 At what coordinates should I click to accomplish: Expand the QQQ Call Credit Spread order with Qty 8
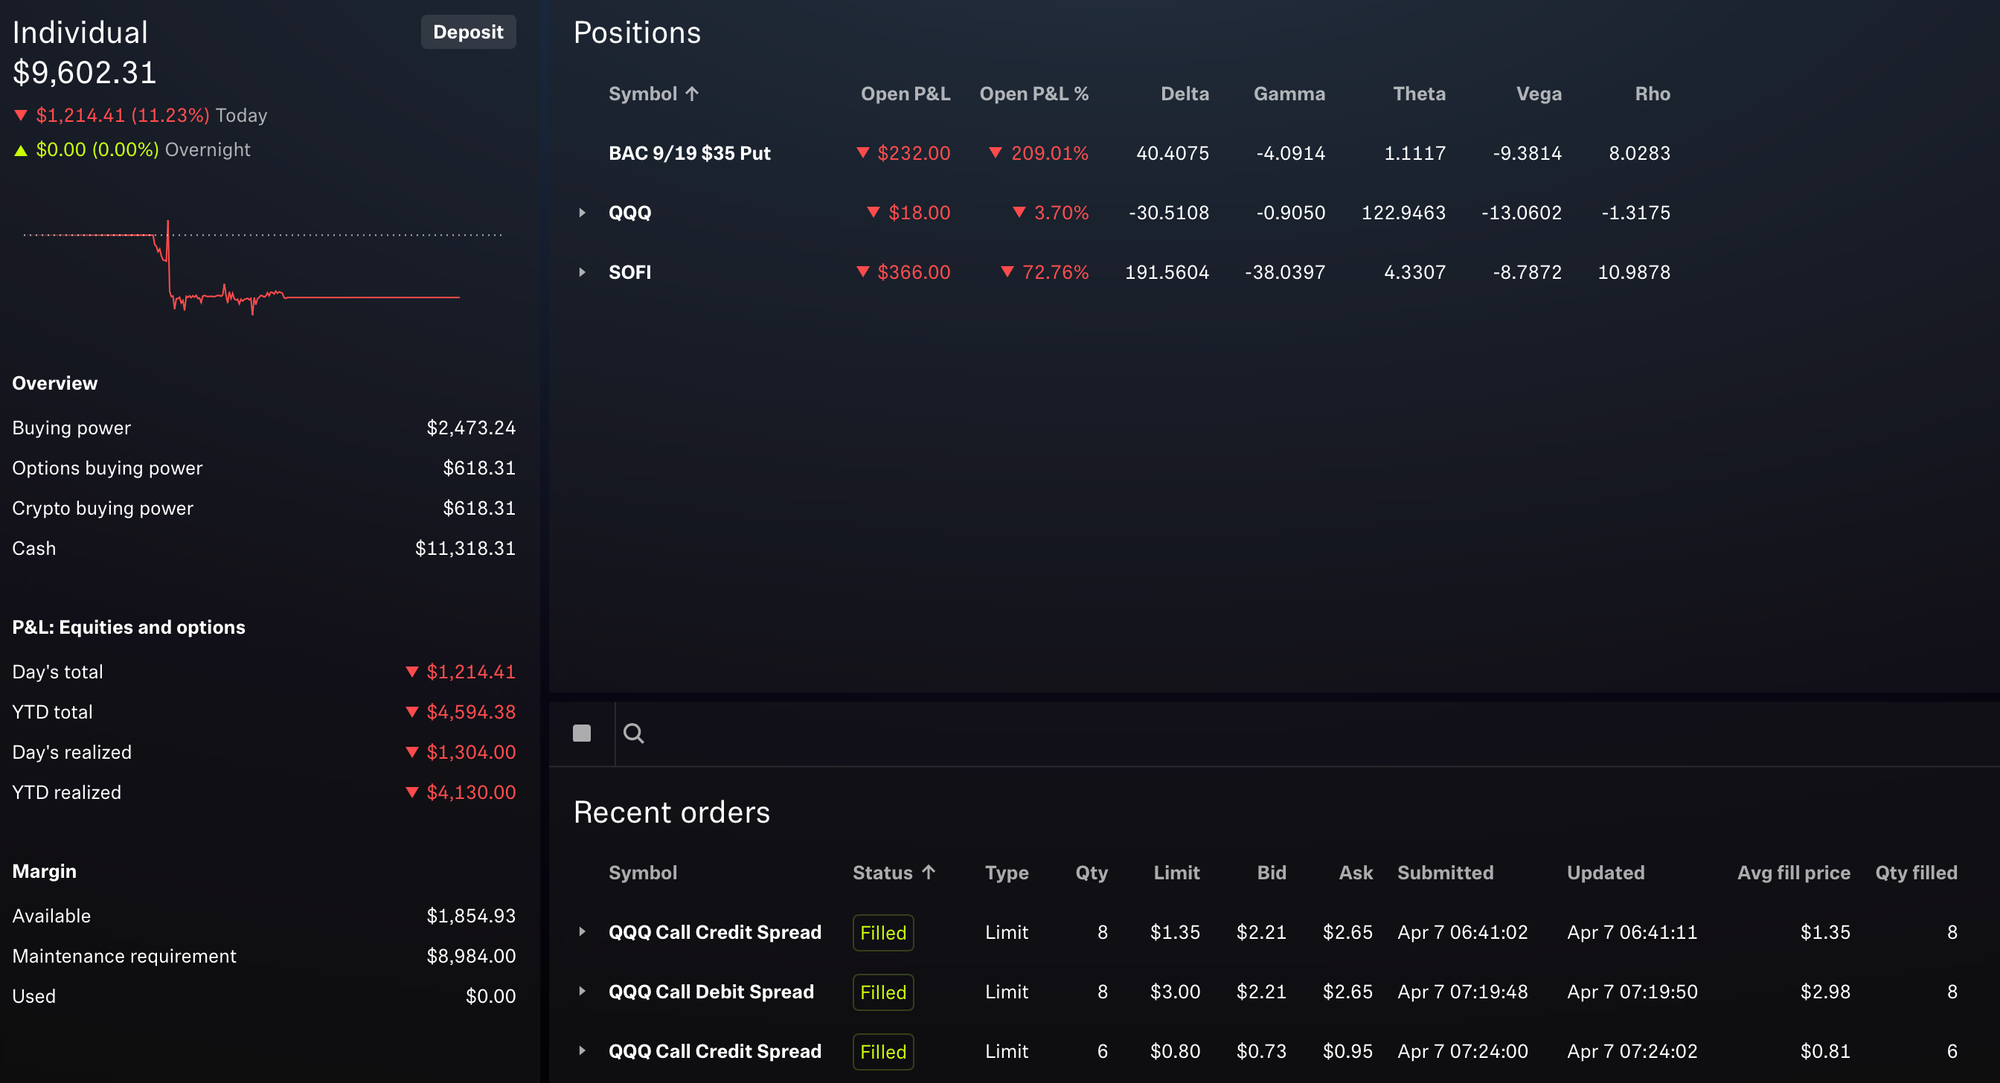(582, 932)
